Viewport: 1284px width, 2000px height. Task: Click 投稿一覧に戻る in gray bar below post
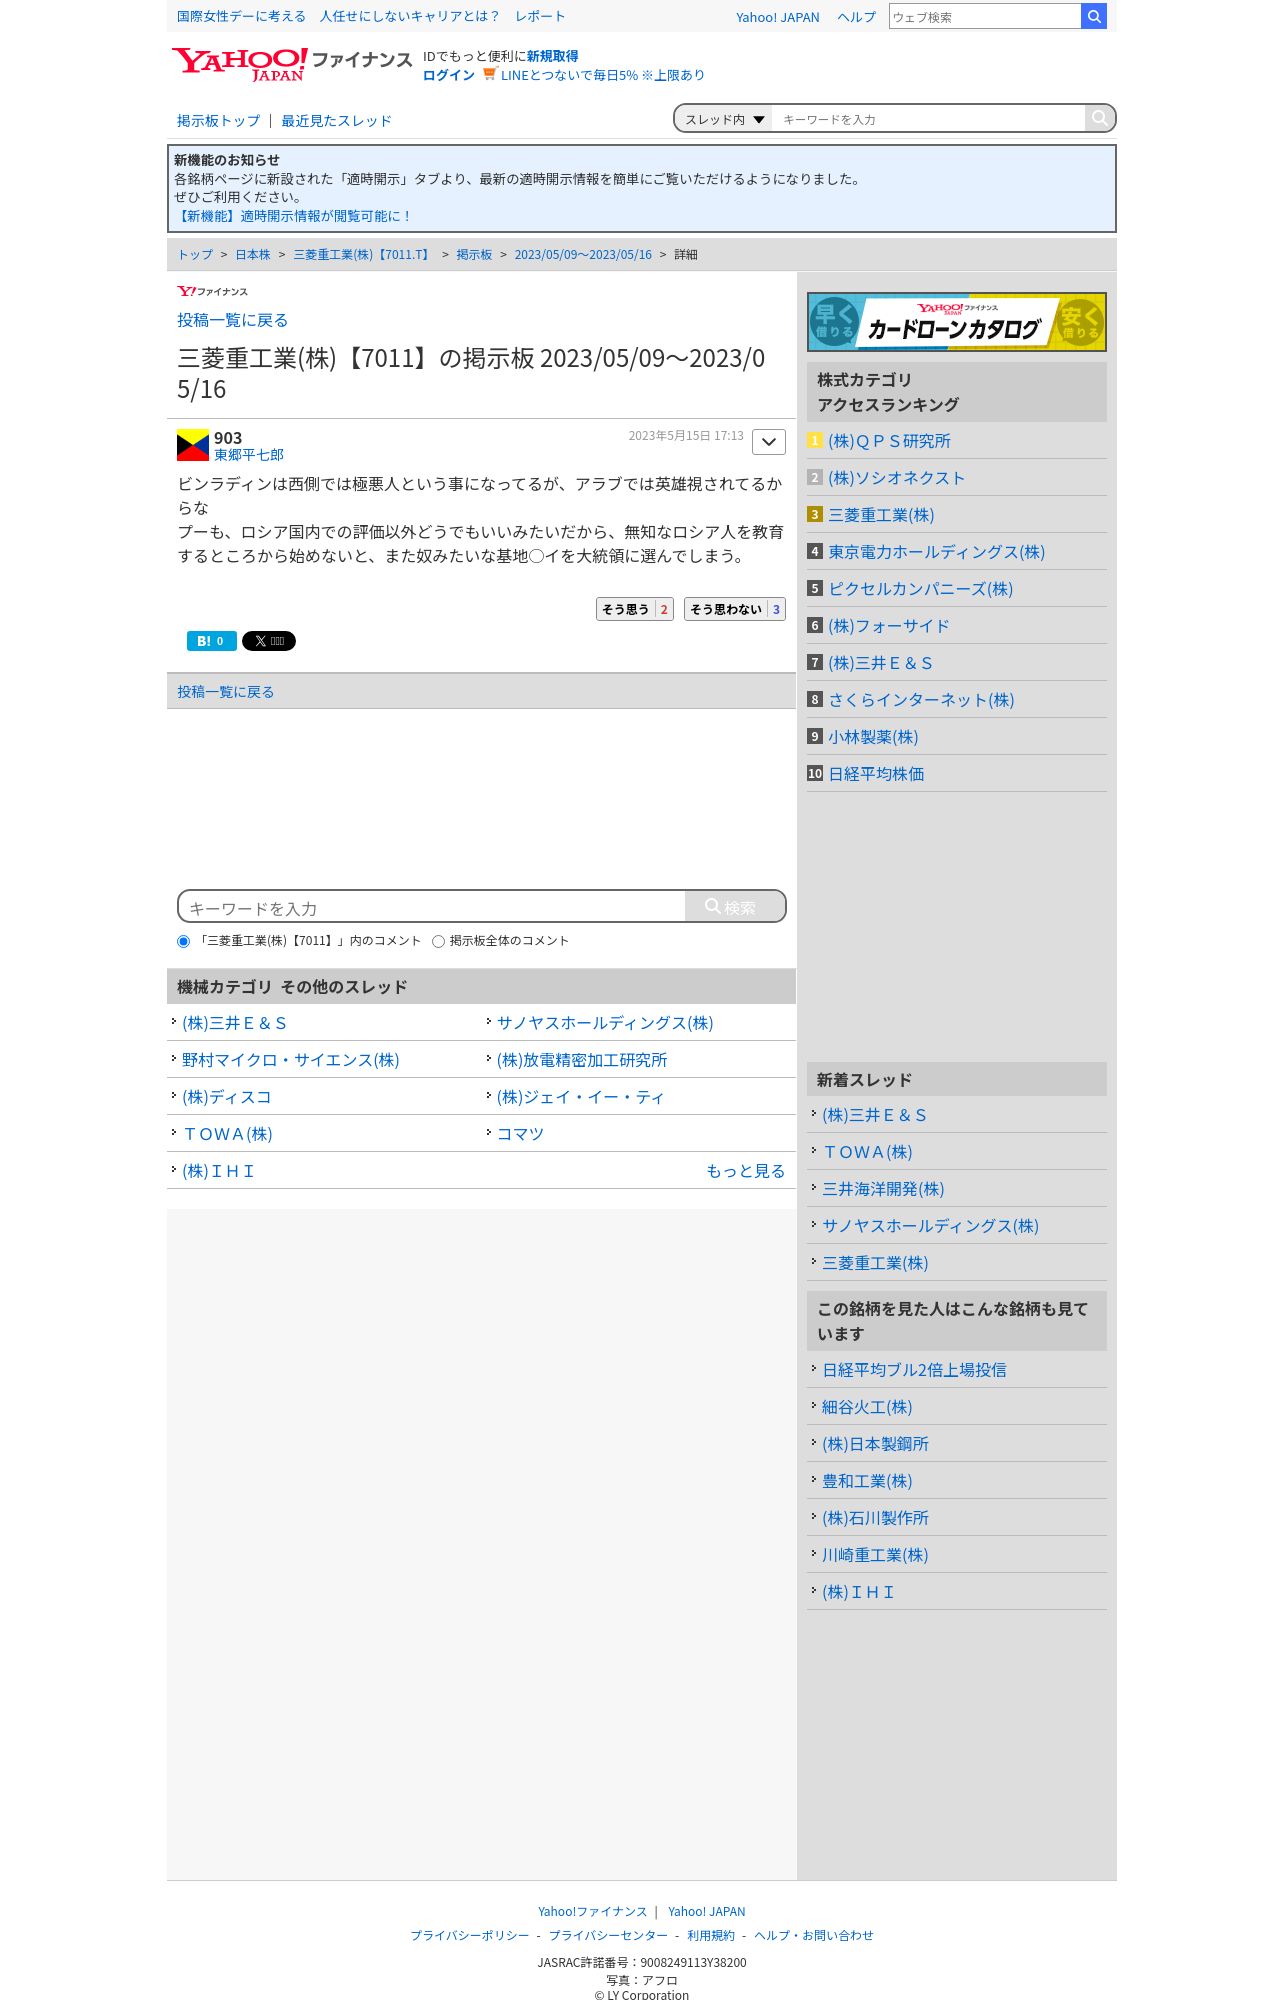click(x=225, y=692)
